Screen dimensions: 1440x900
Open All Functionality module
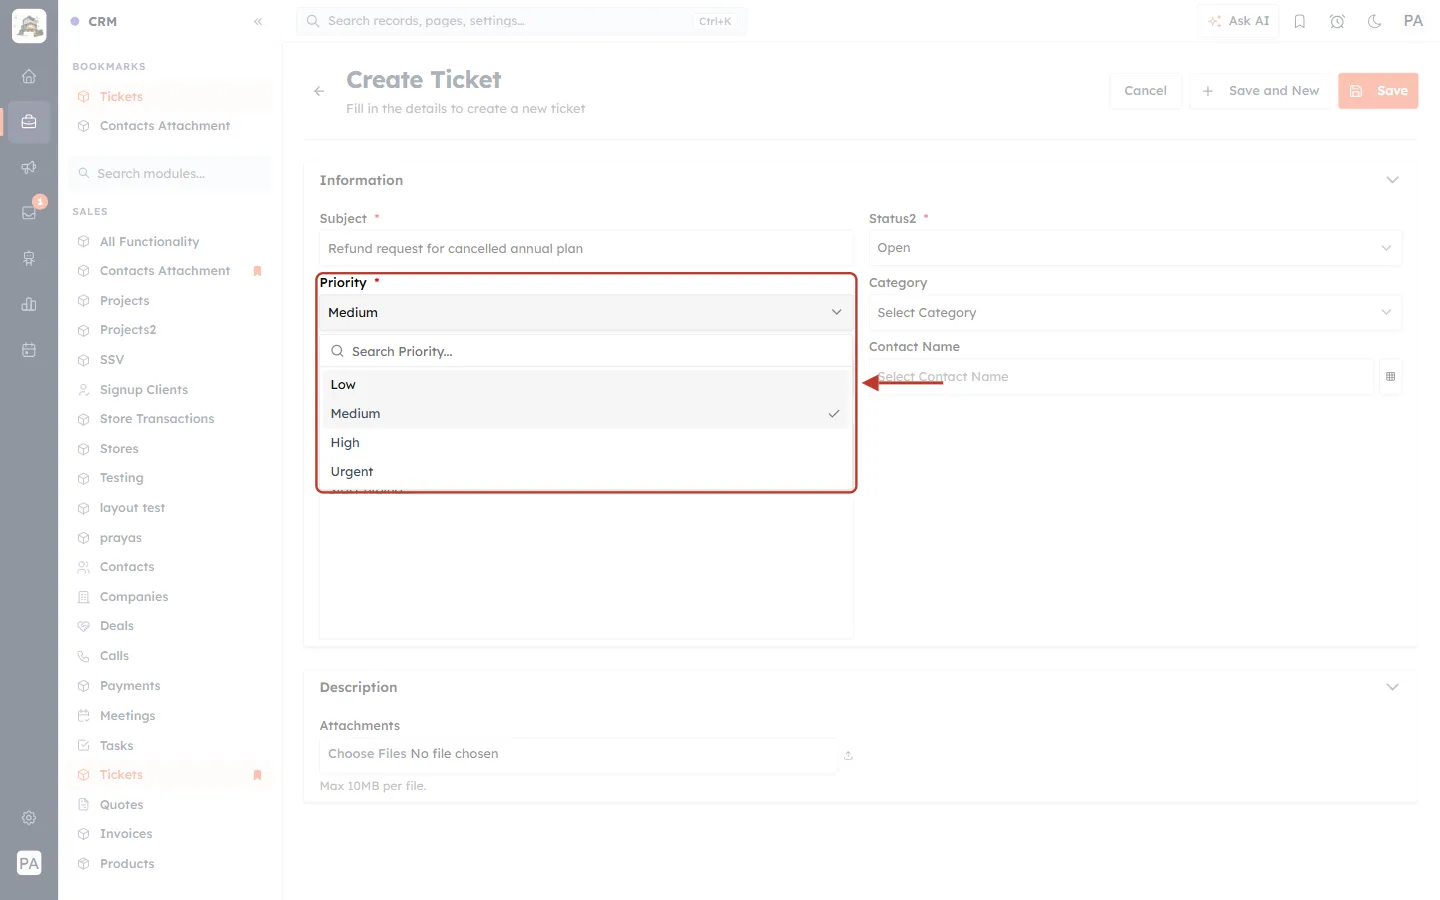(149, 242)
